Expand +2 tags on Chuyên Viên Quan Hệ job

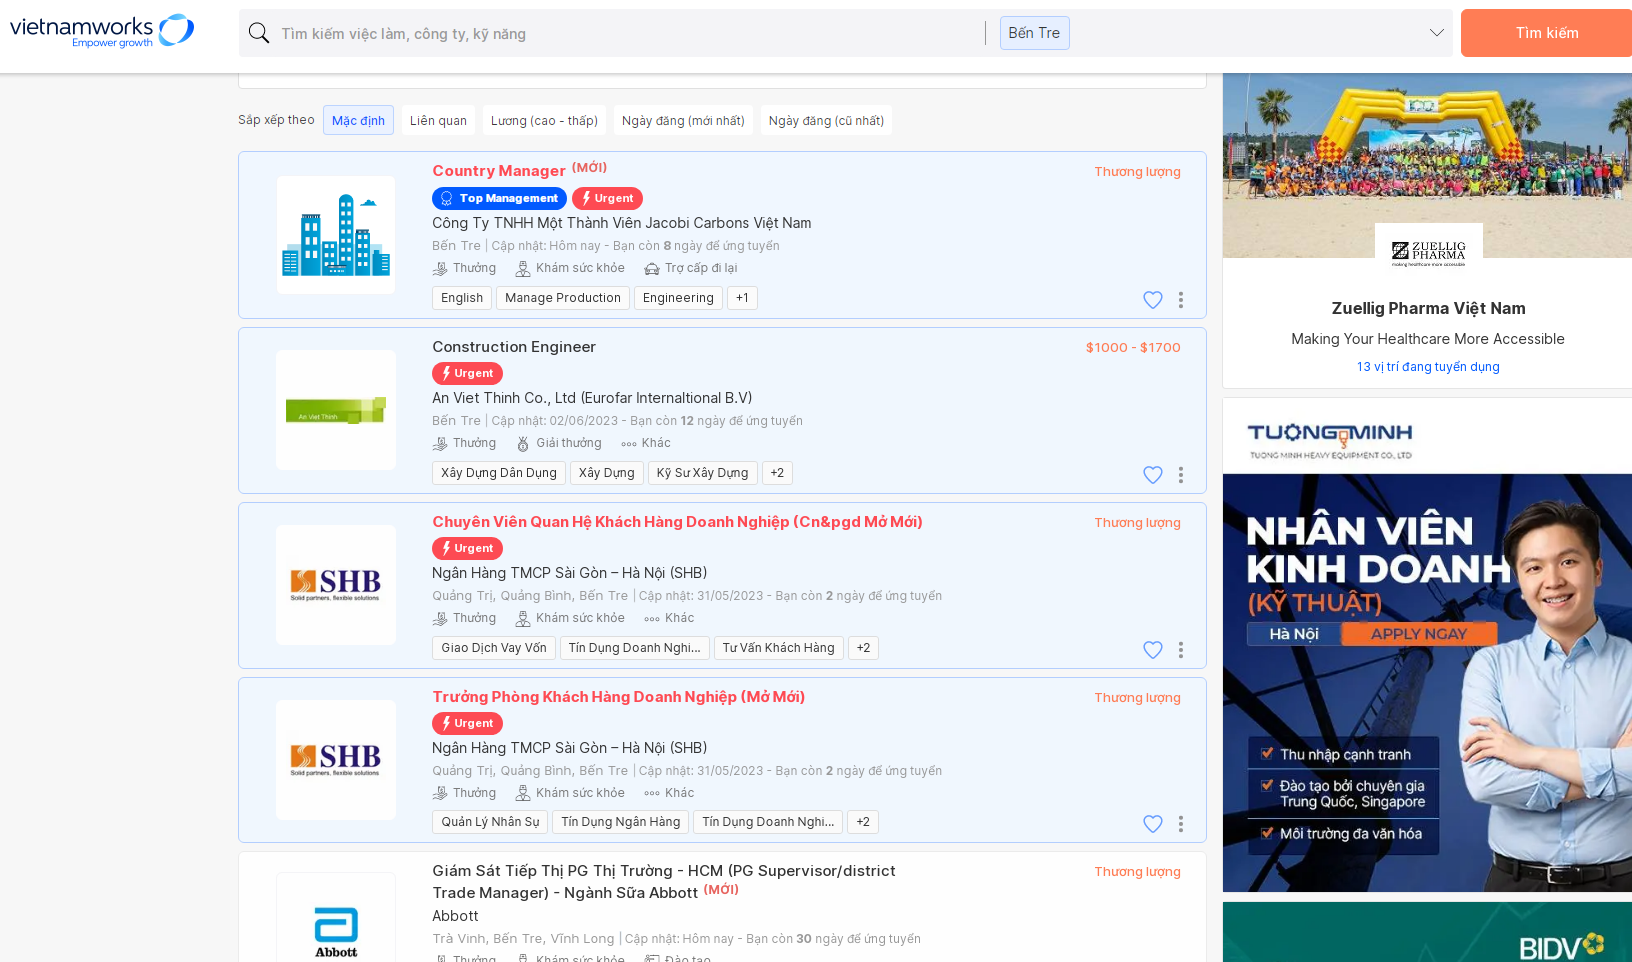click(x=863, y=648)
